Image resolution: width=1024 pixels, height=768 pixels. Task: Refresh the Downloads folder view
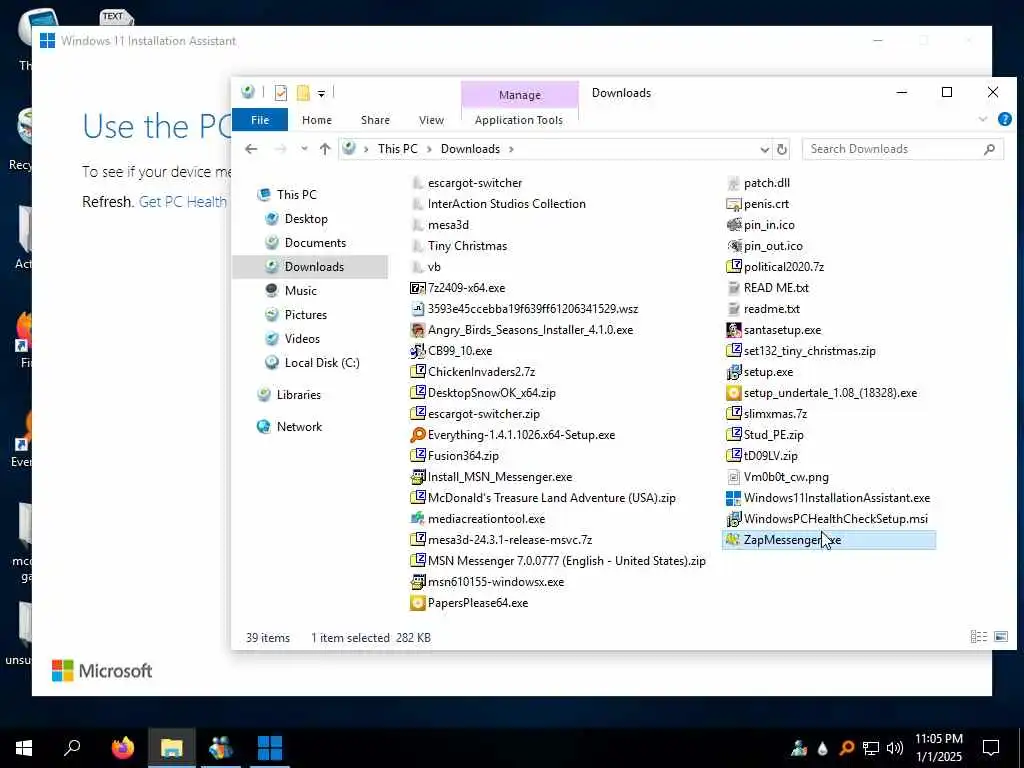tap(782, 150)
